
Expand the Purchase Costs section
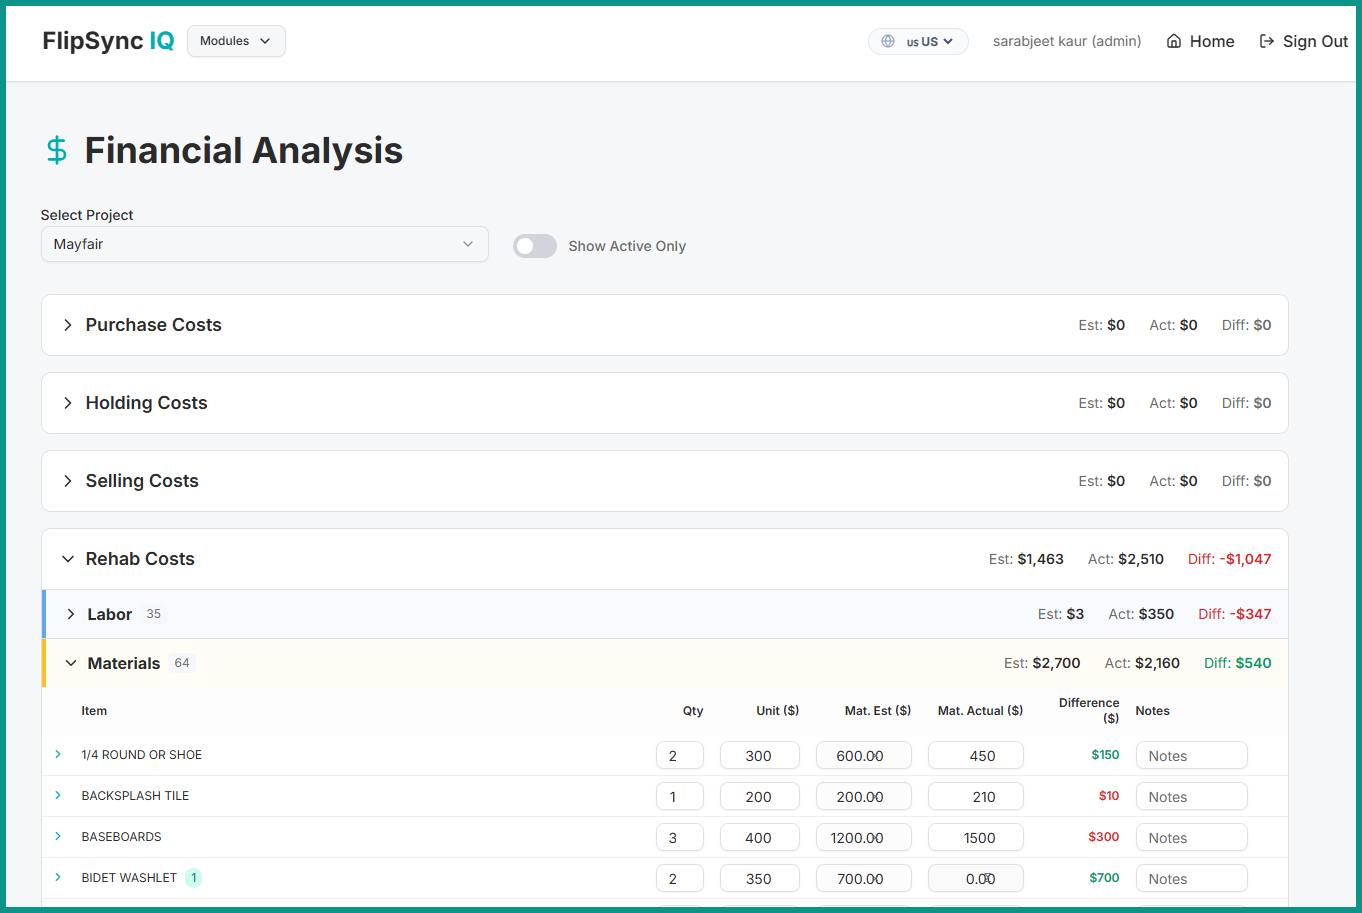coord(68,325)
